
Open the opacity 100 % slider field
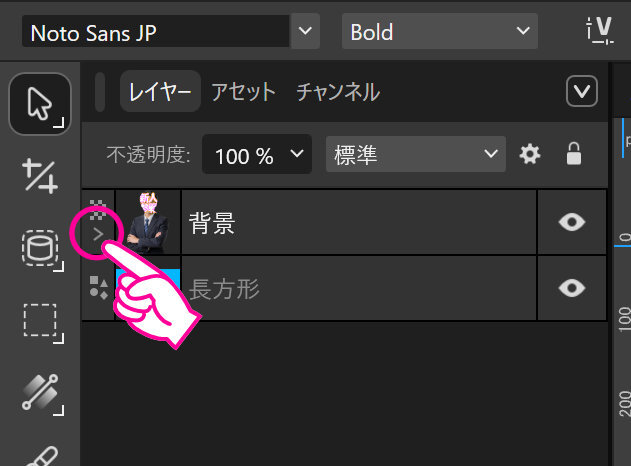coord(256,155)
